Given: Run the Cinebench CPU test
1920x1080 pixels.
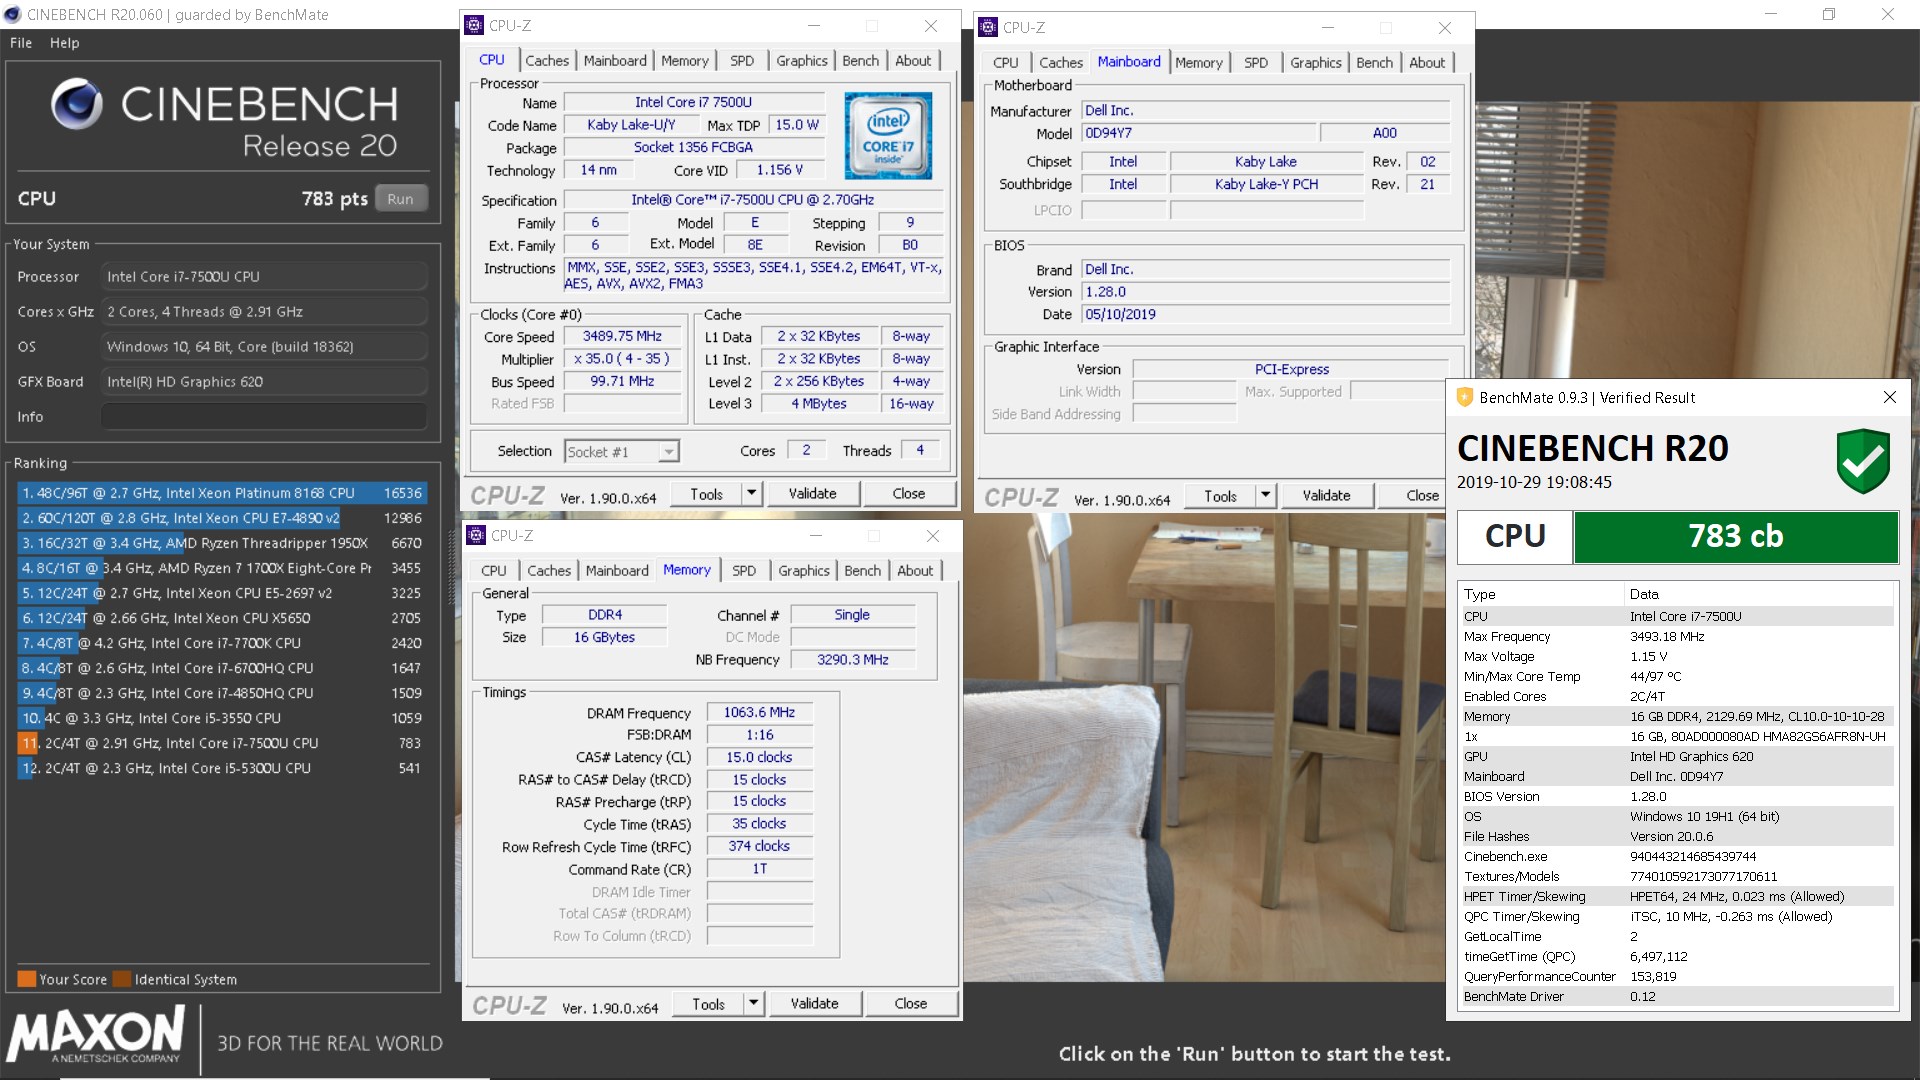Looking at the screenshot, I should [401, 199].
